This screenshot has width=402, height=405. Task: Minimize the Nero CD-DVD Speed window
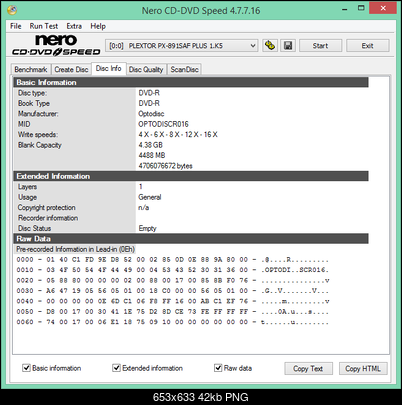tap(345, 9)
